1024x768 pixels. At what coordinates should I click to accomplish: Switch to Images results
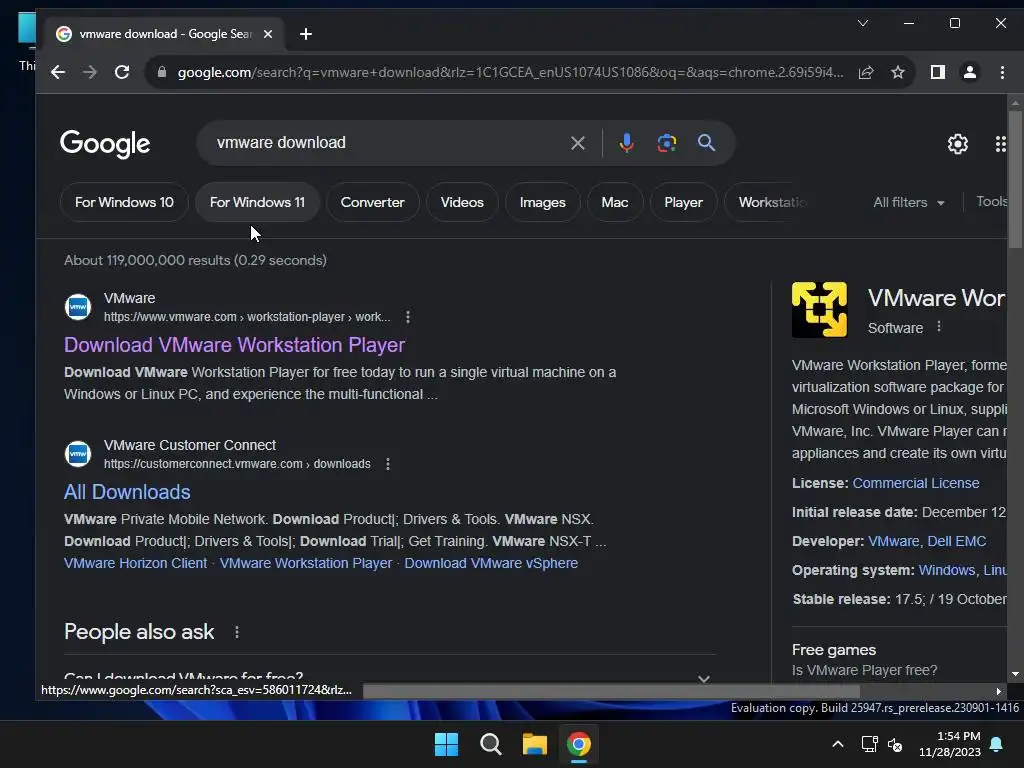tap(543, 202)
